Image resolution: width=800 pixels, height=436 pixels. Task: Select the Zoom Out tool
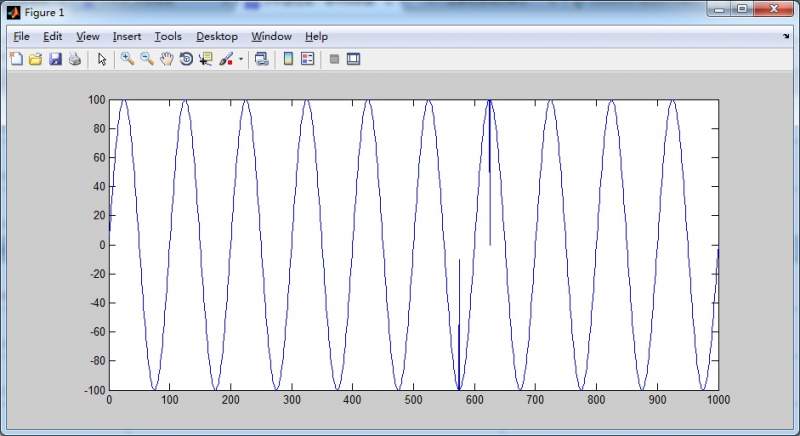point(147,59)
